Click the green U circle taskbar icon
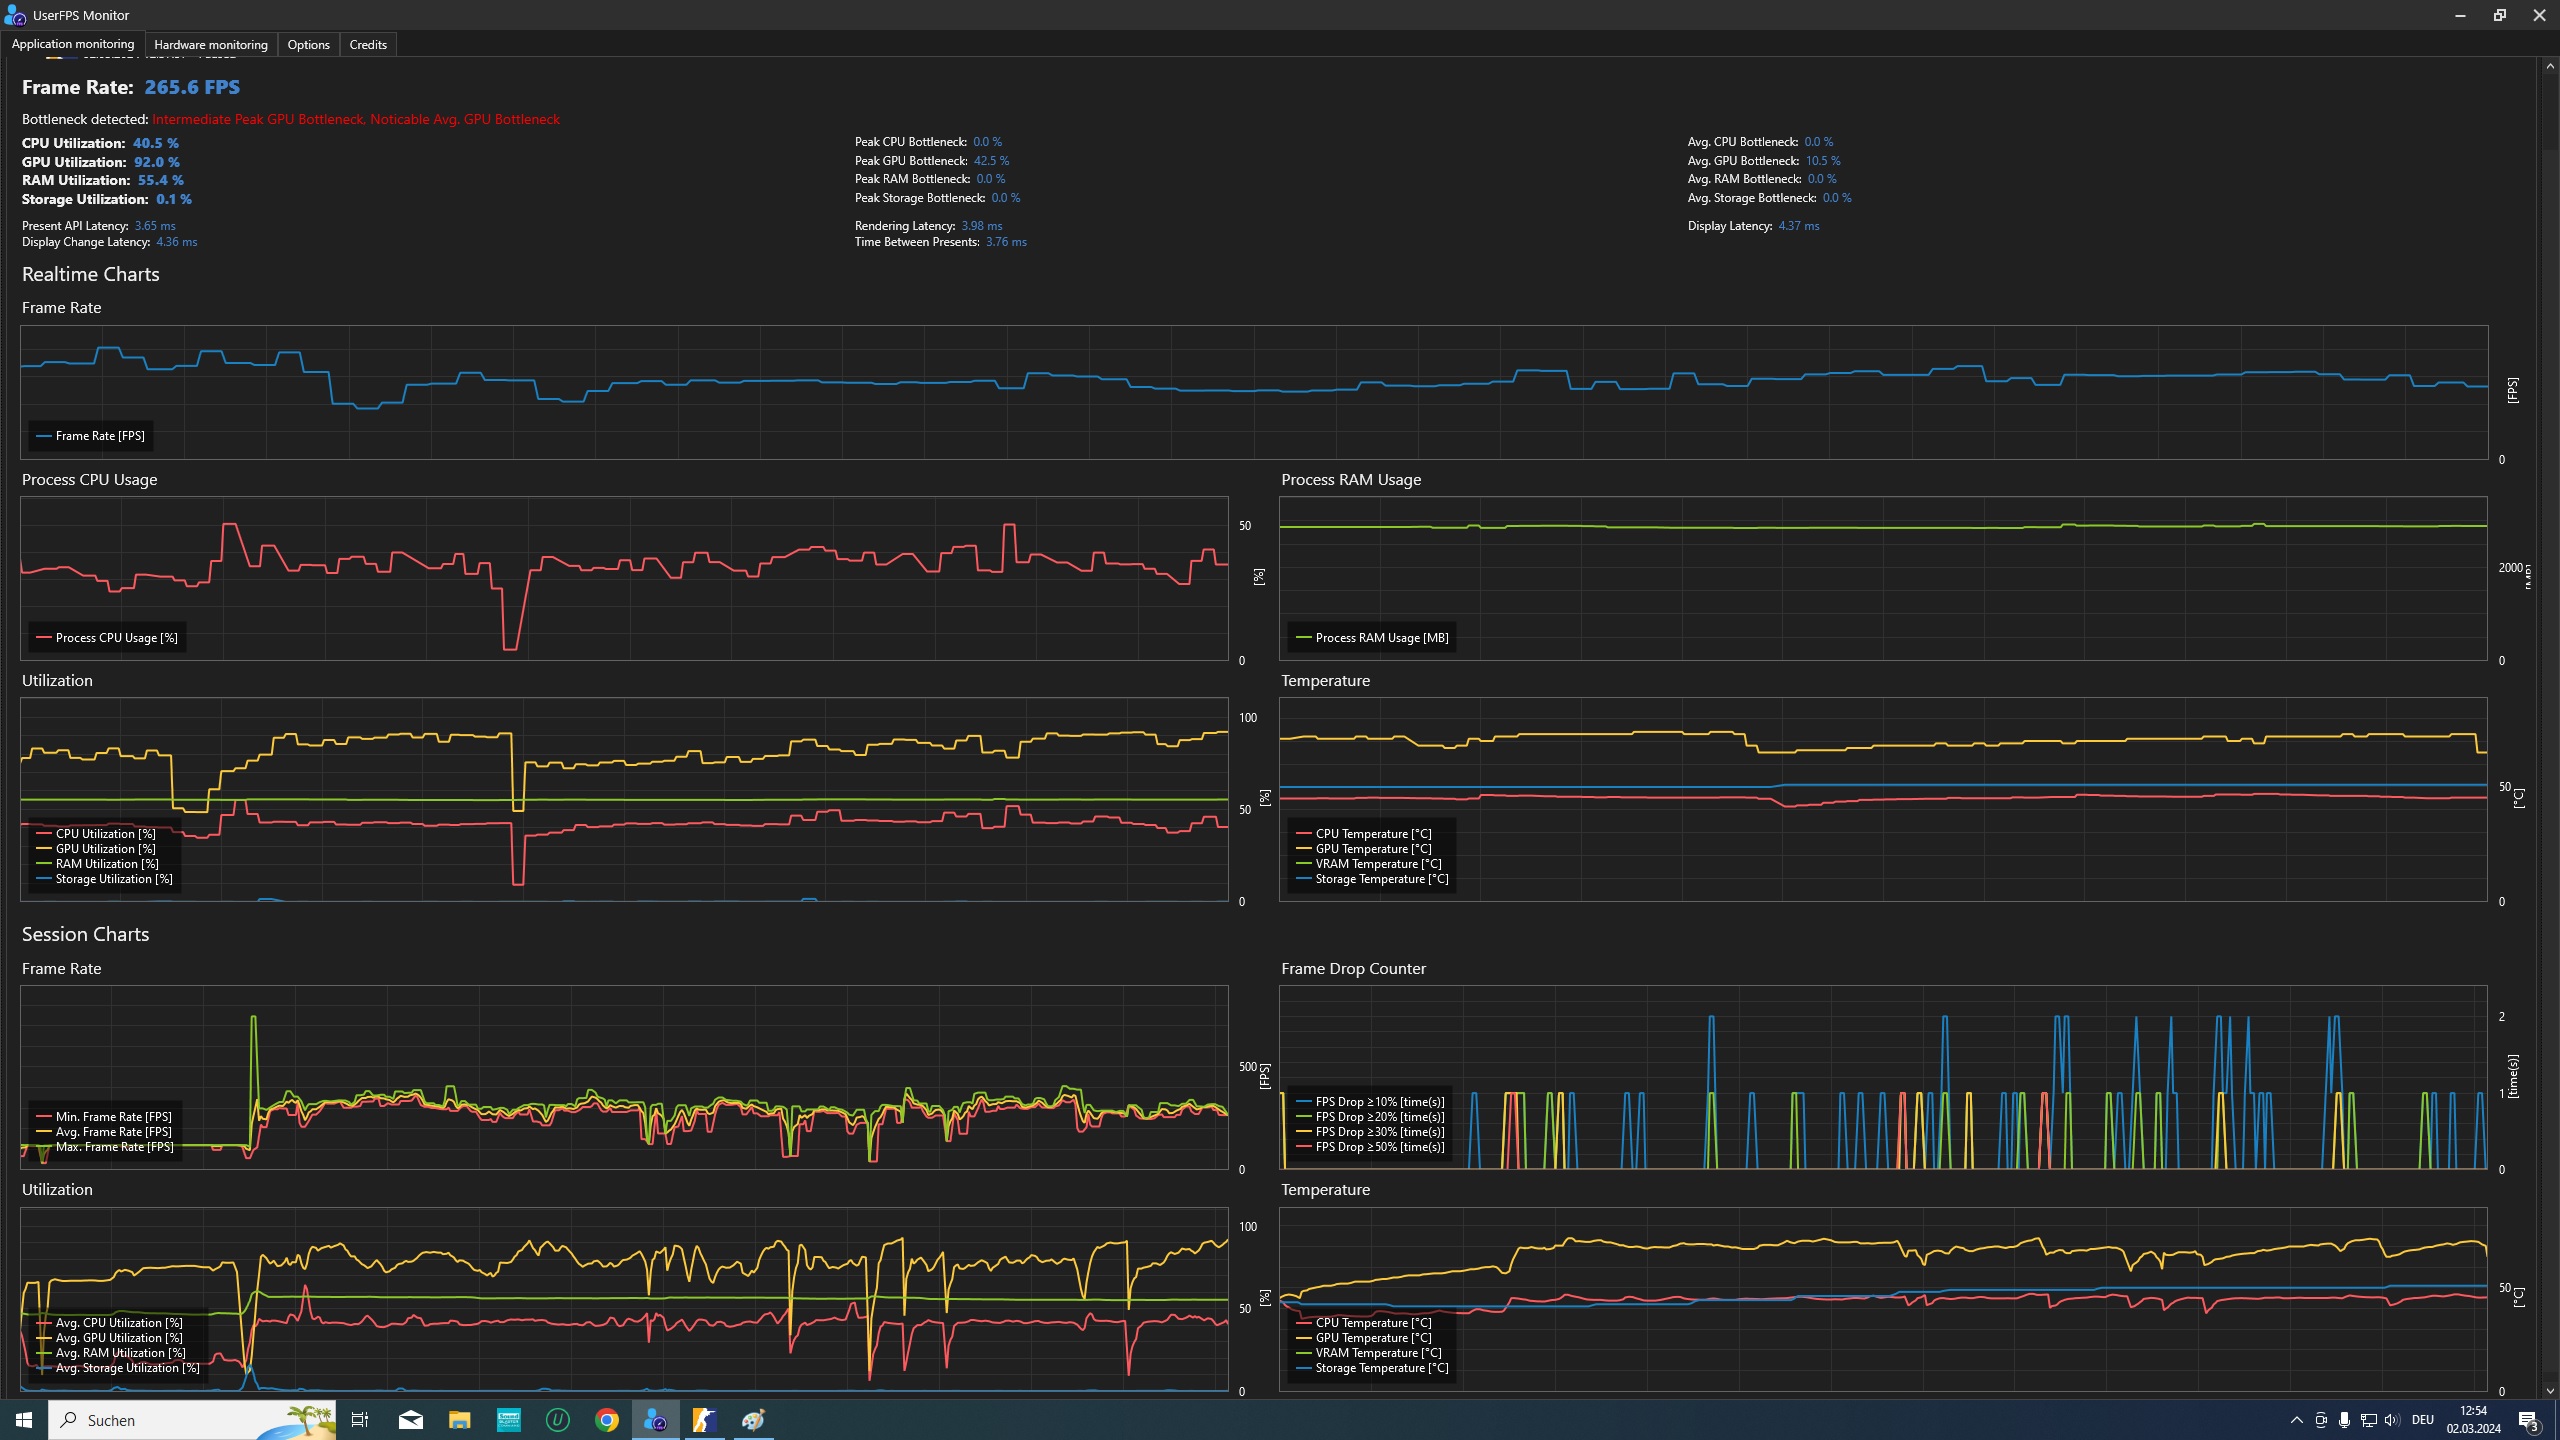Image resolution: width=2560 pixels, height=1440 pixels. pyautogui.click(x=557, y=1420)
